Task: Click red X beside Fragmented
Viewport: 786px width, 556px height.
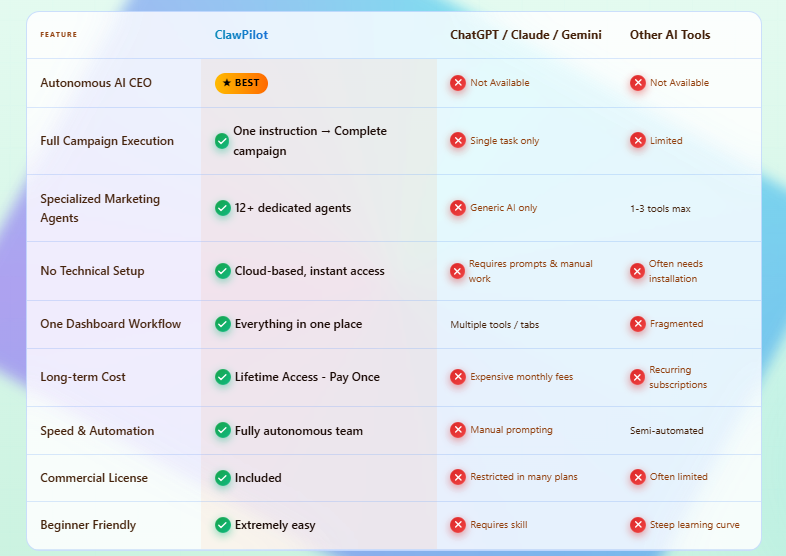Action: (638, 324)
